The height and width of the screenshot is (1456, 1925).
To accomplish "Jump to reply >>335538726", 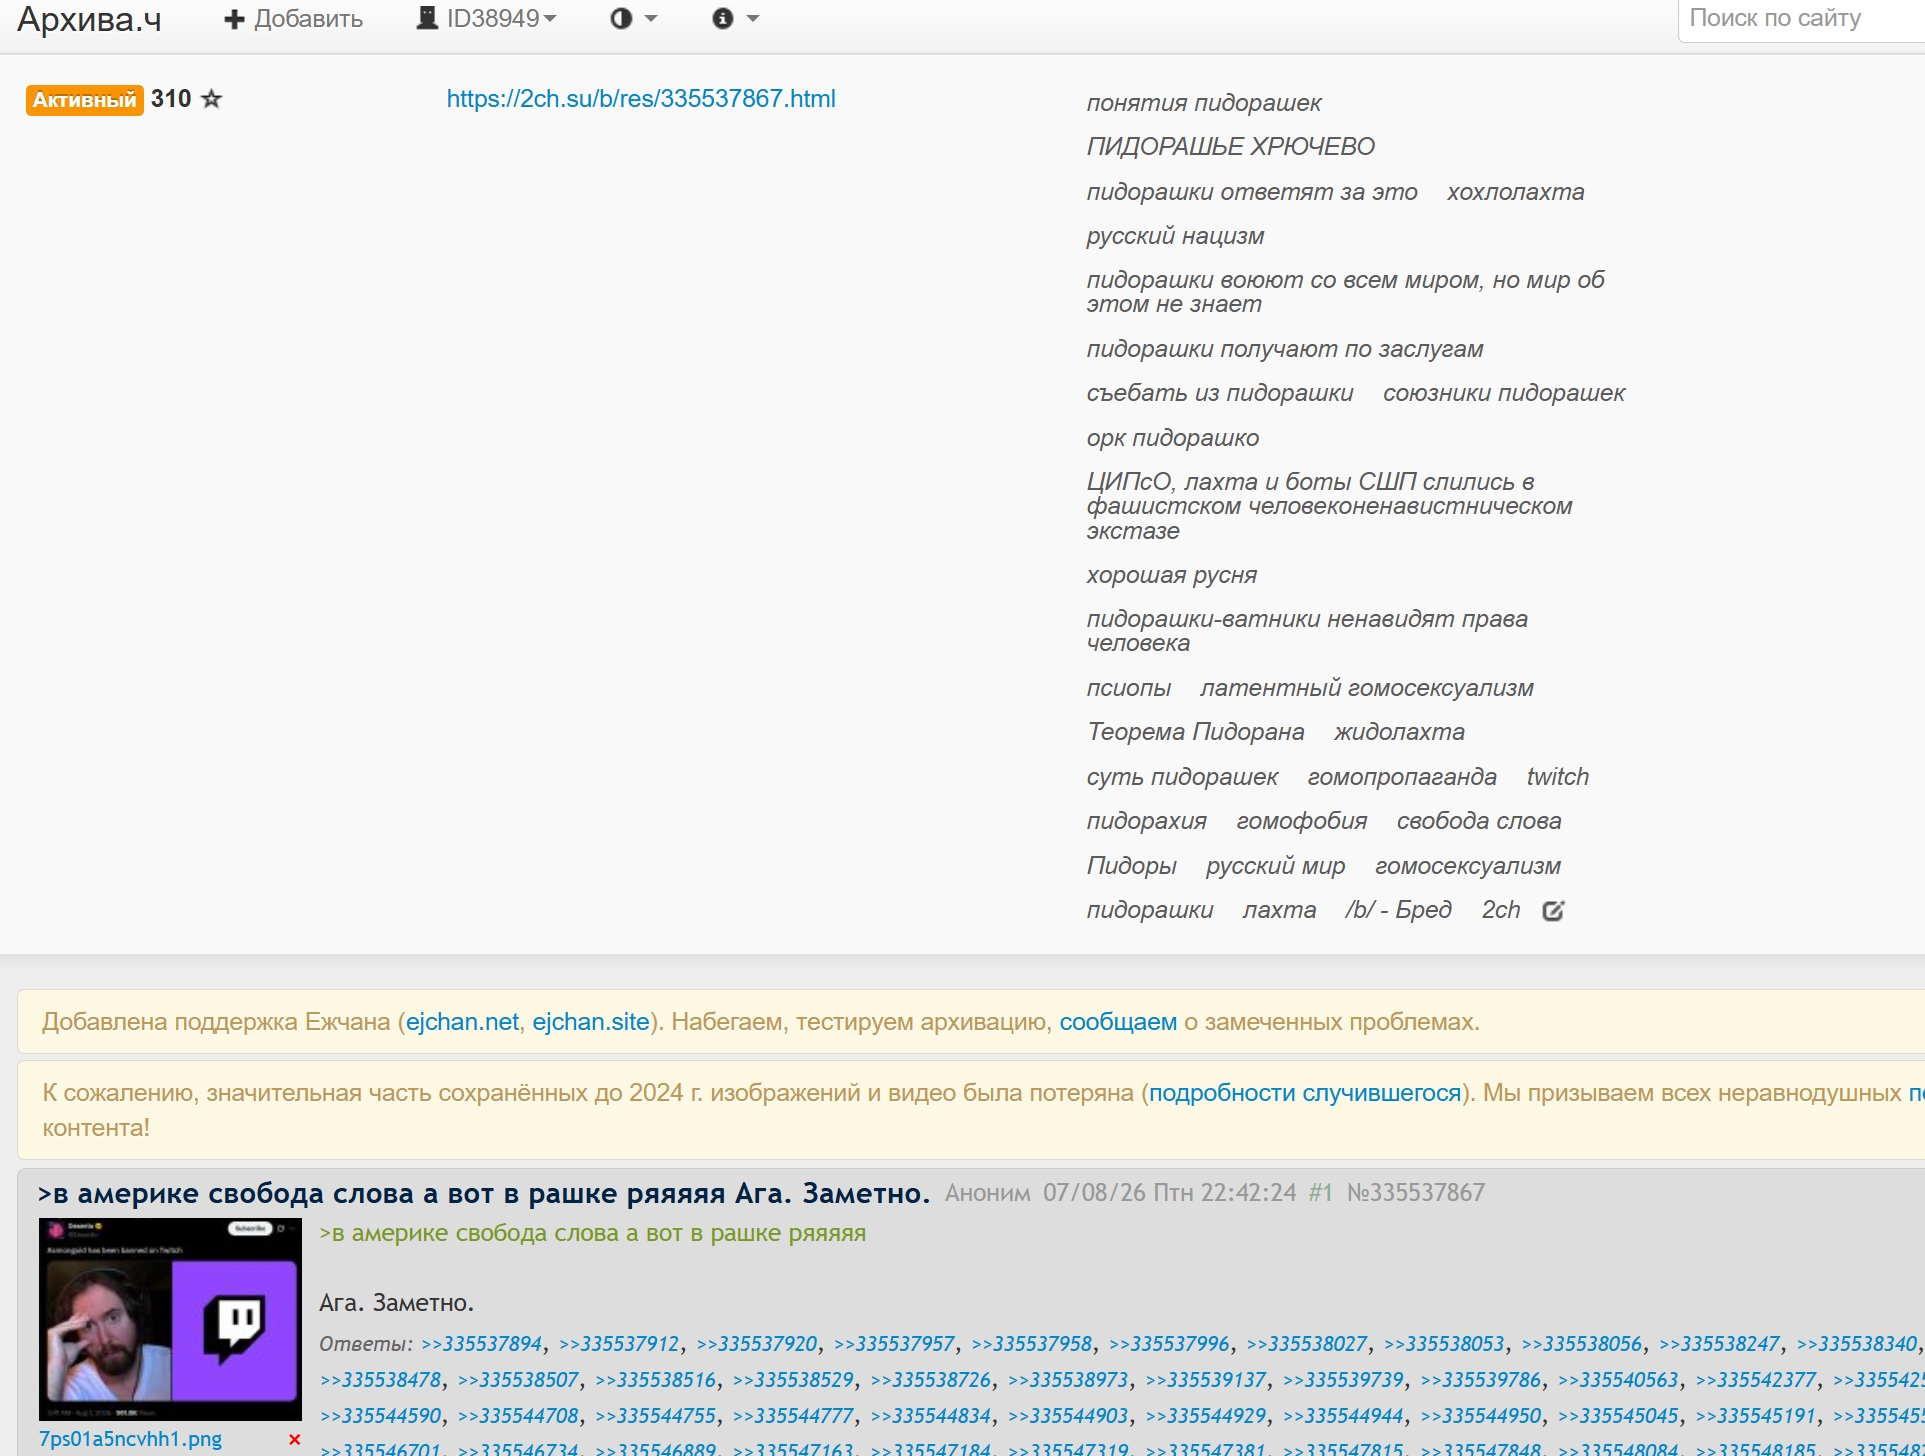I will point(931,1380).
